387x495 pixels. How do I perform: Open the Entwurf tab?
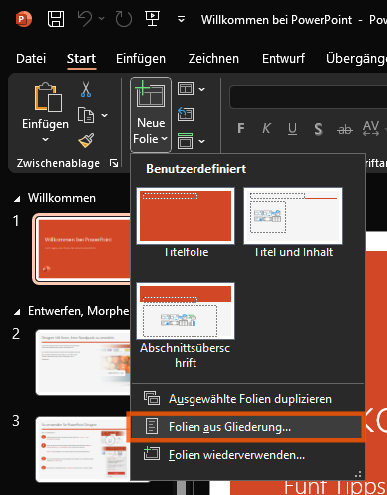click(283, 59)
